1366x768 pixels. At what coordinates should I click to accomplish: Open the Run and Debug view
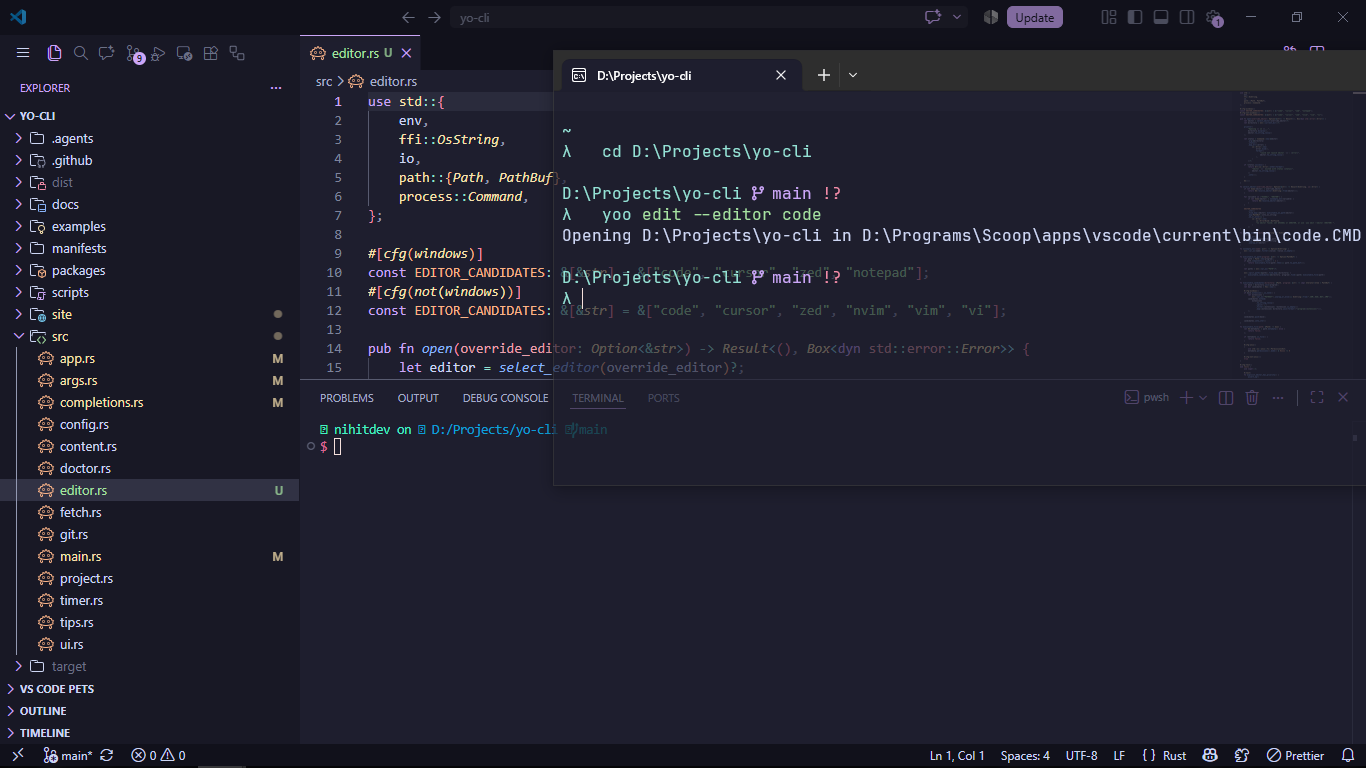tap(158, 53)
